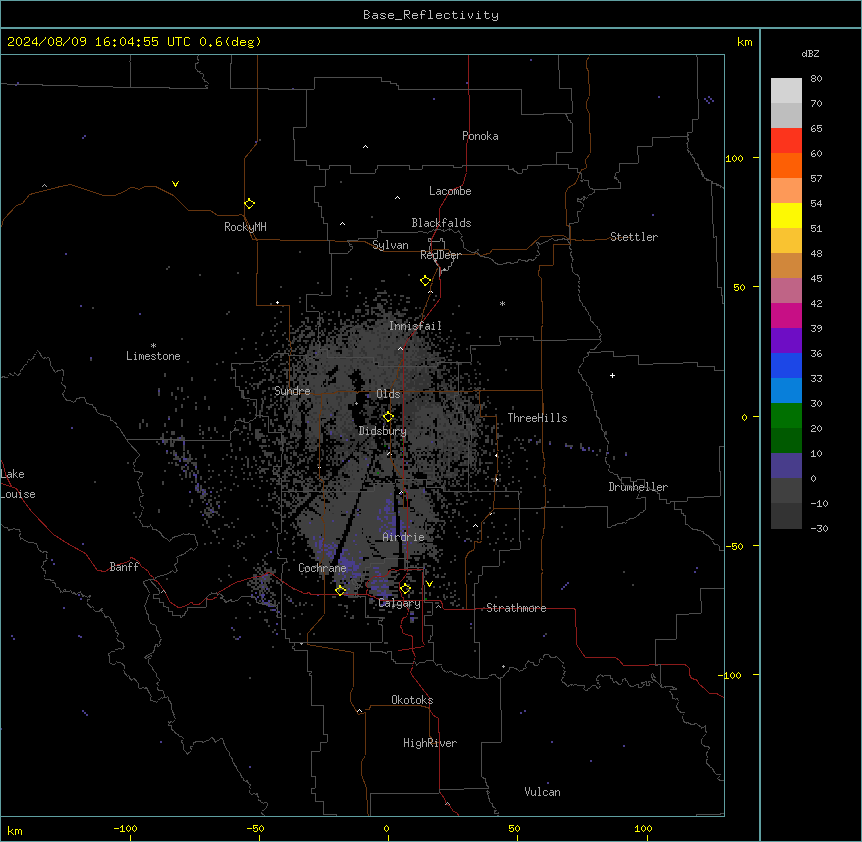
Task: Click the pink 45-42 dBZ legend swatch
Action: [786, 291]
